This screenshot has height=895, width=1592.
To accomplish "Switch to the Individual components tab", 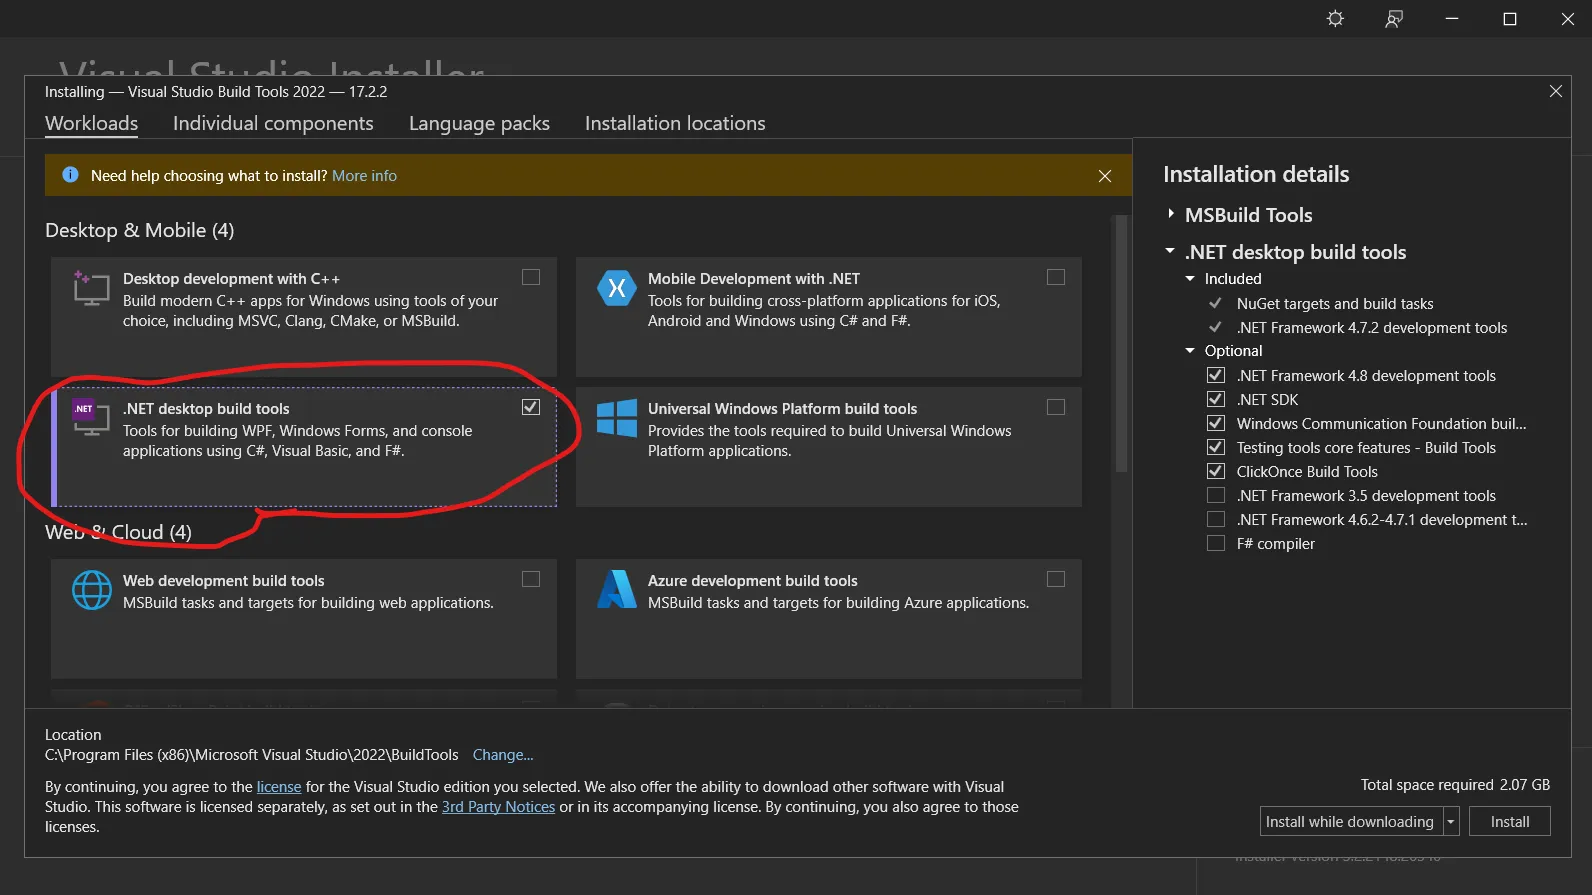I will click(273, 123).
